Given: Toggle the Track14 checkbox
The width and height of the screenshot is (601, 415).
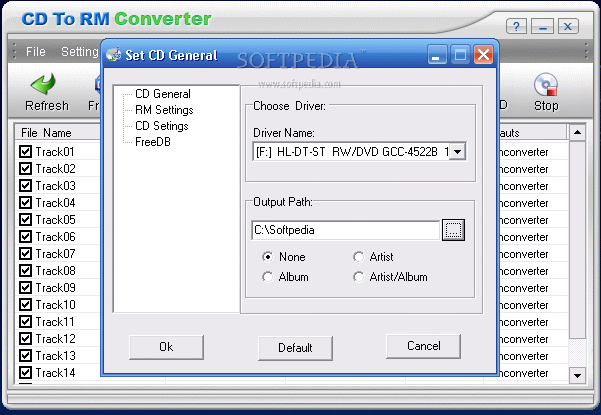Looking at the screenshot, I should 25,372.
